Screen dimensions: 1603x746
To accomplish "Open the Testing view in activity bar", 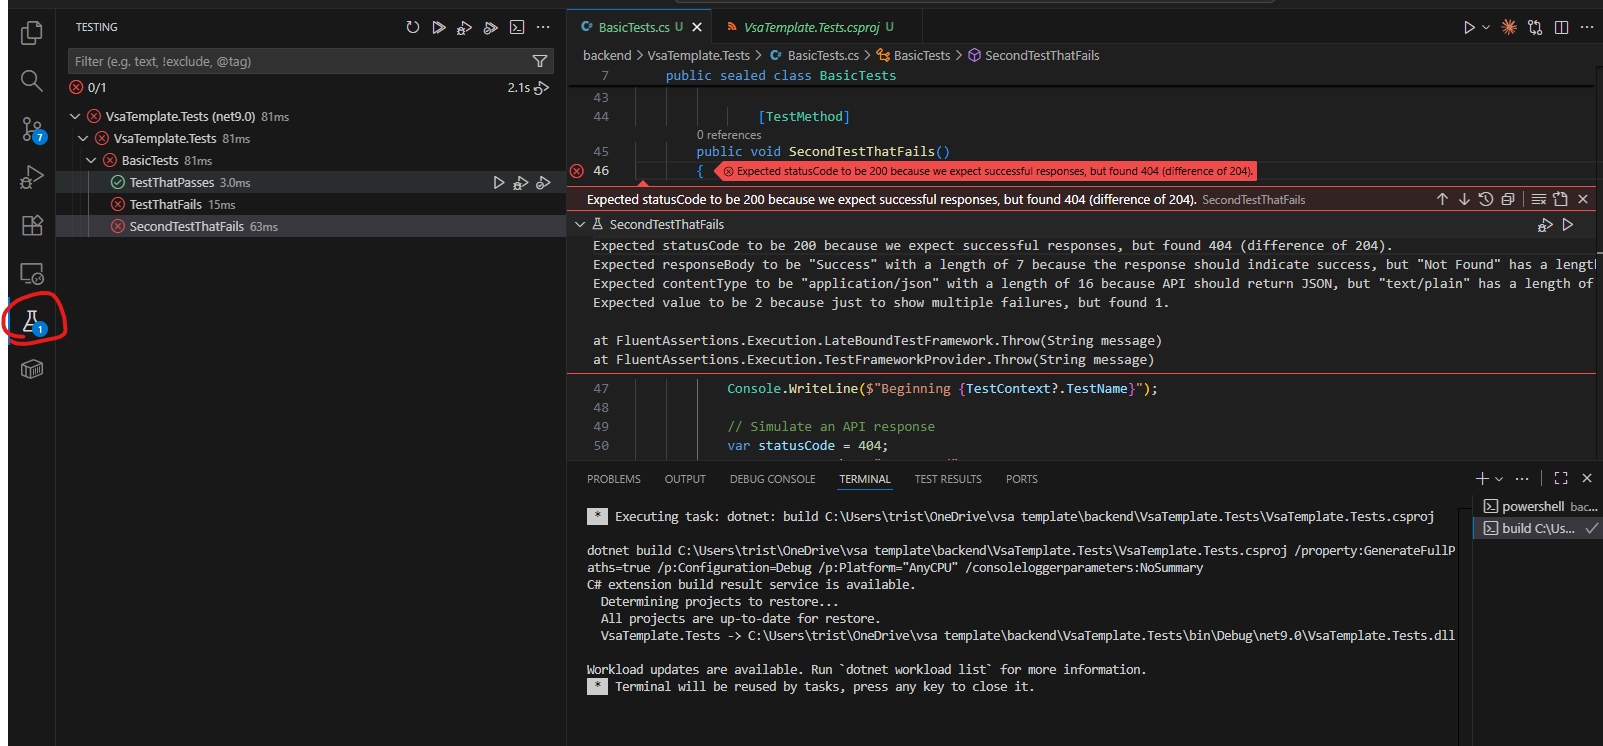I will coord(31,320).
